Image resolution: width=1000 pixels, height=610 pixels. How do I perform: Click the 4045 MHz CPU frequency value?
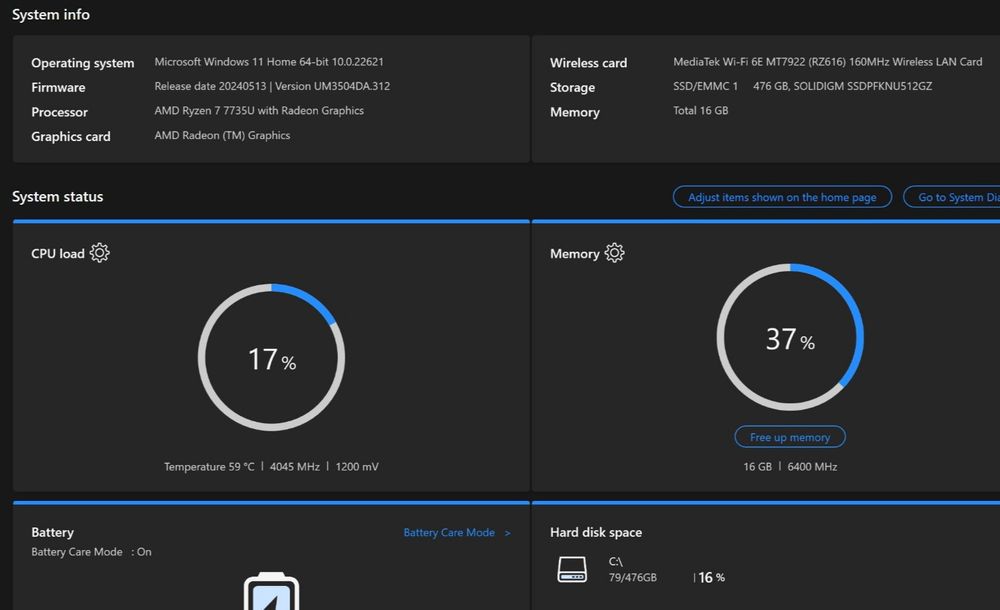pos(295,466)
